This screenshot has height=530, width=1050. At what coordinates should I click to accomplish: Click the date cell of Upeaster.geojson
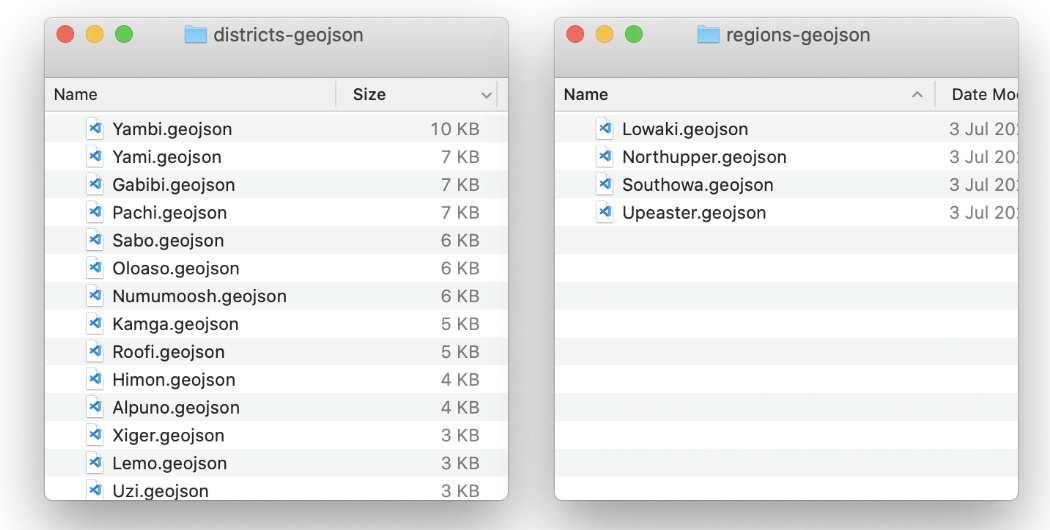983,212
